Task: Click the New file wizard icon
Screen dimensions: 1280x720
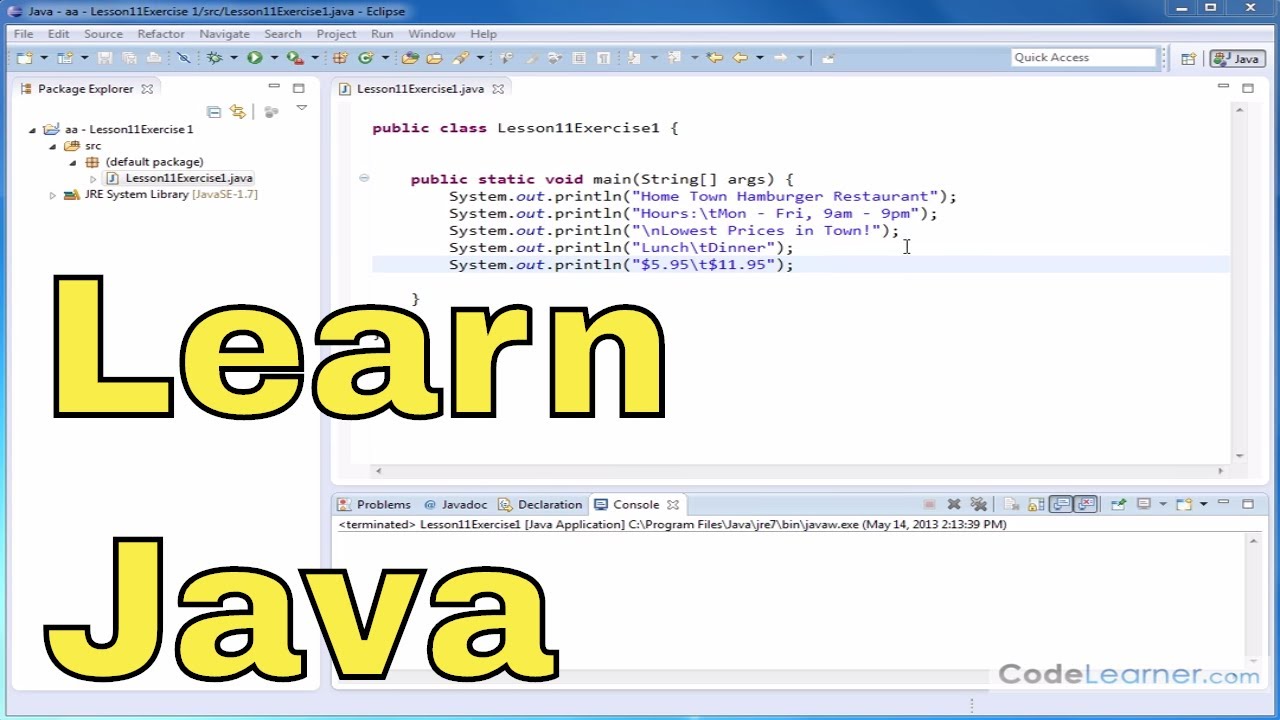Action: 24,58
